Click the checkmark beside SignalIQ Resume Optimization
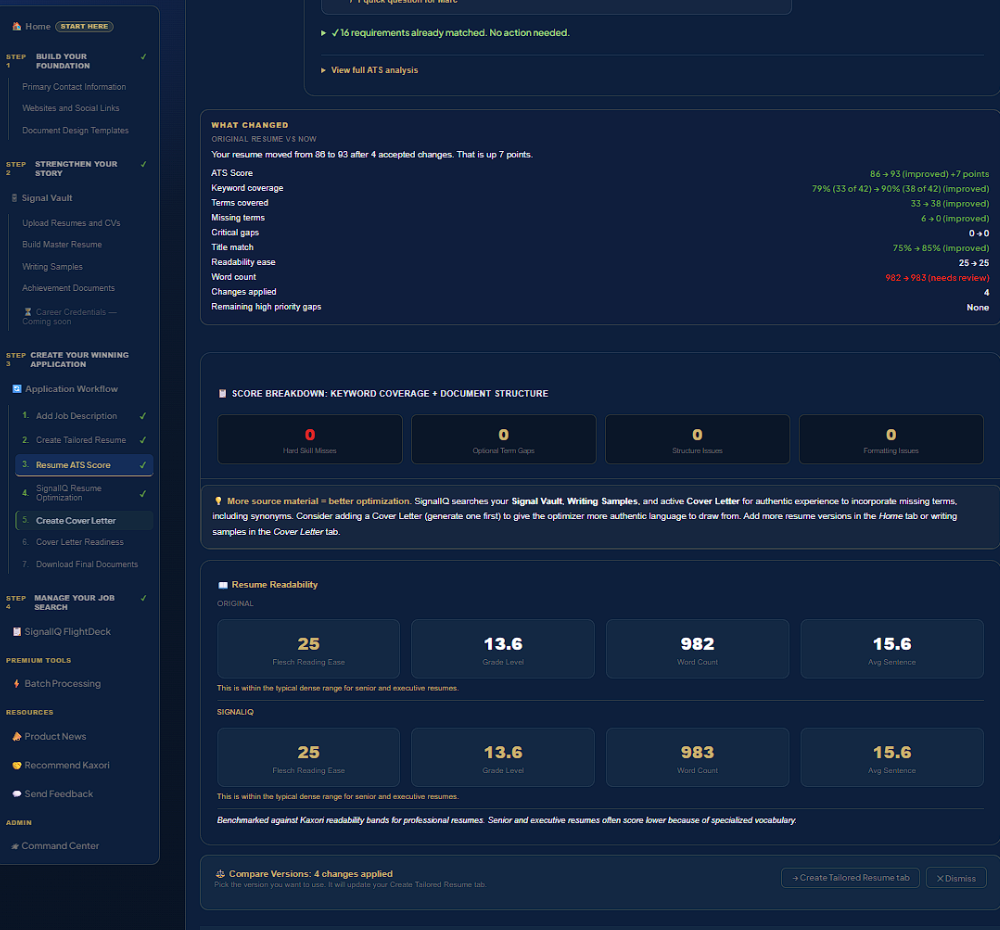1000x930 pixels. click(x=143, y=494)
